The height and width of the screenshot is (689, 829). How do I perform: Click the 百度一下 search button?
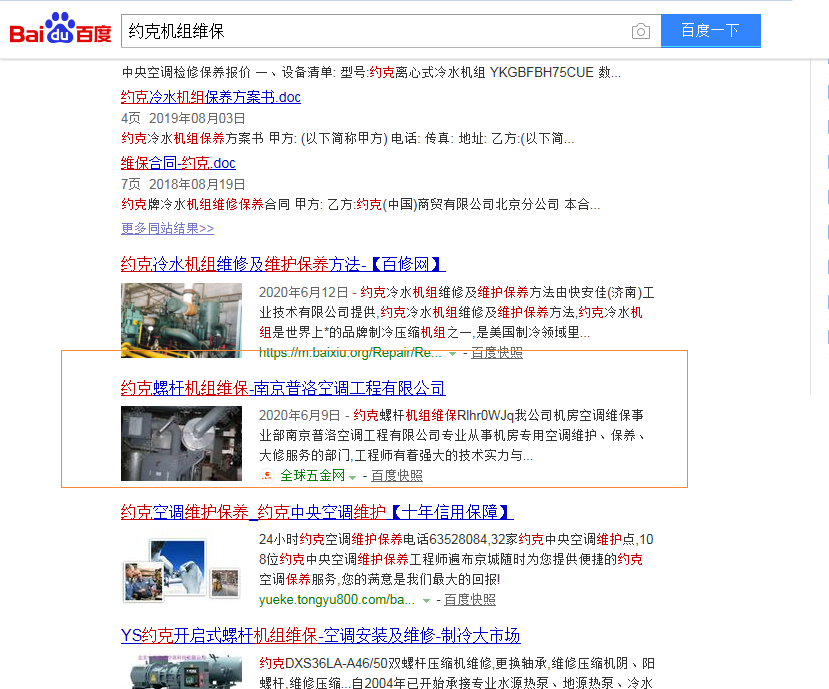pyautogui.click(x=711, y=31)
